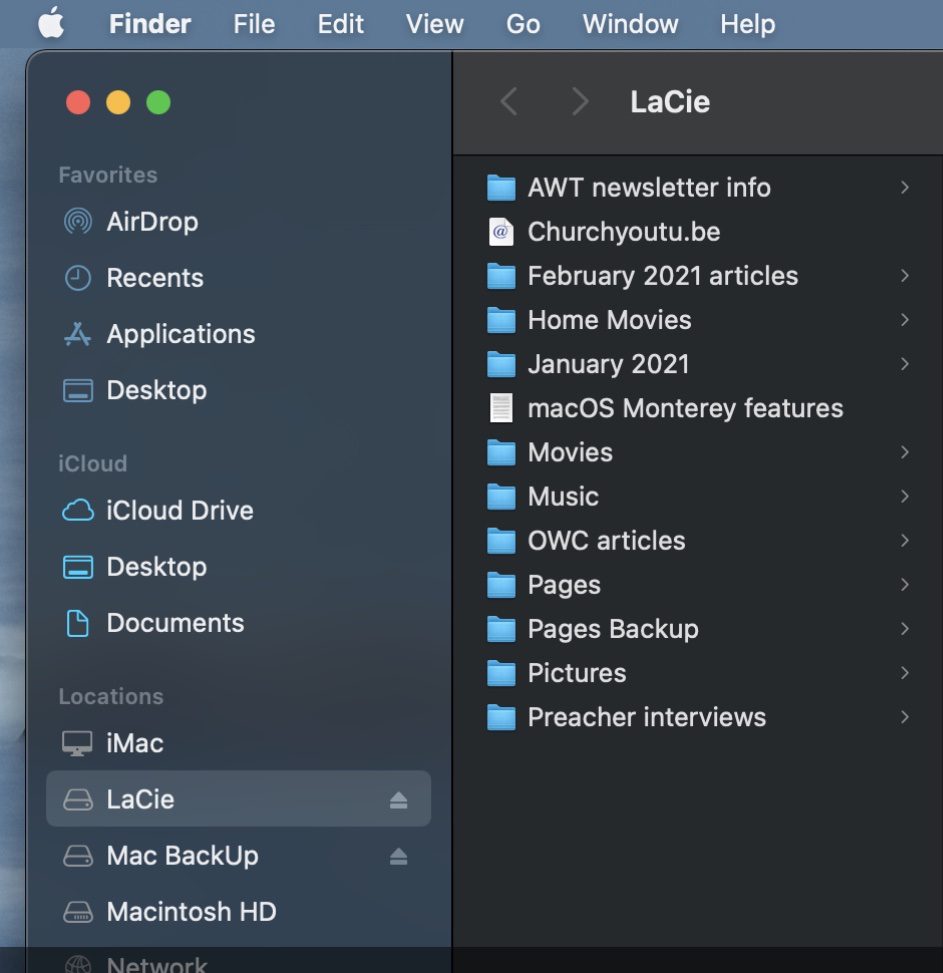Expand the AWT newsletter info folder chevron
The image size is (943, 973).
click(x=904, y=187)
